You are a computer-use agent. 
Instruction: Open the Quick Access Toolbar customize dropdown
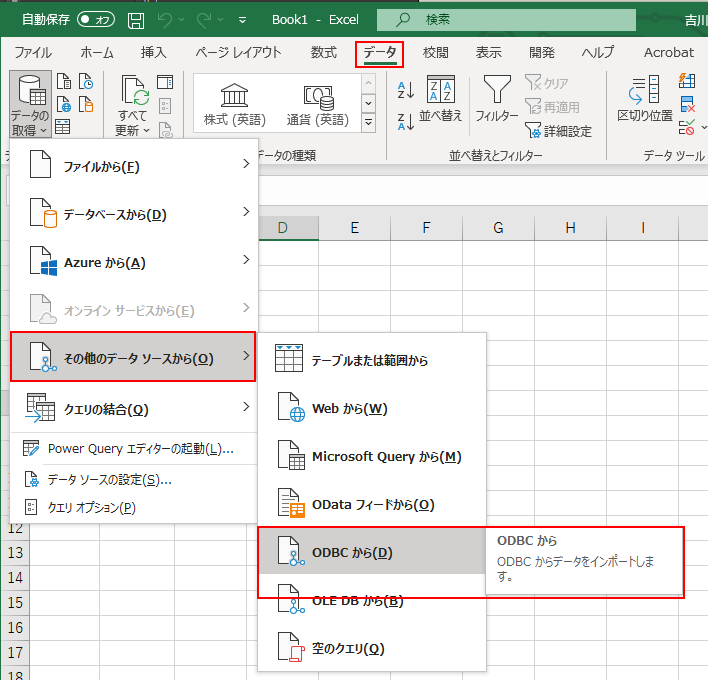(x=243, y=20)
